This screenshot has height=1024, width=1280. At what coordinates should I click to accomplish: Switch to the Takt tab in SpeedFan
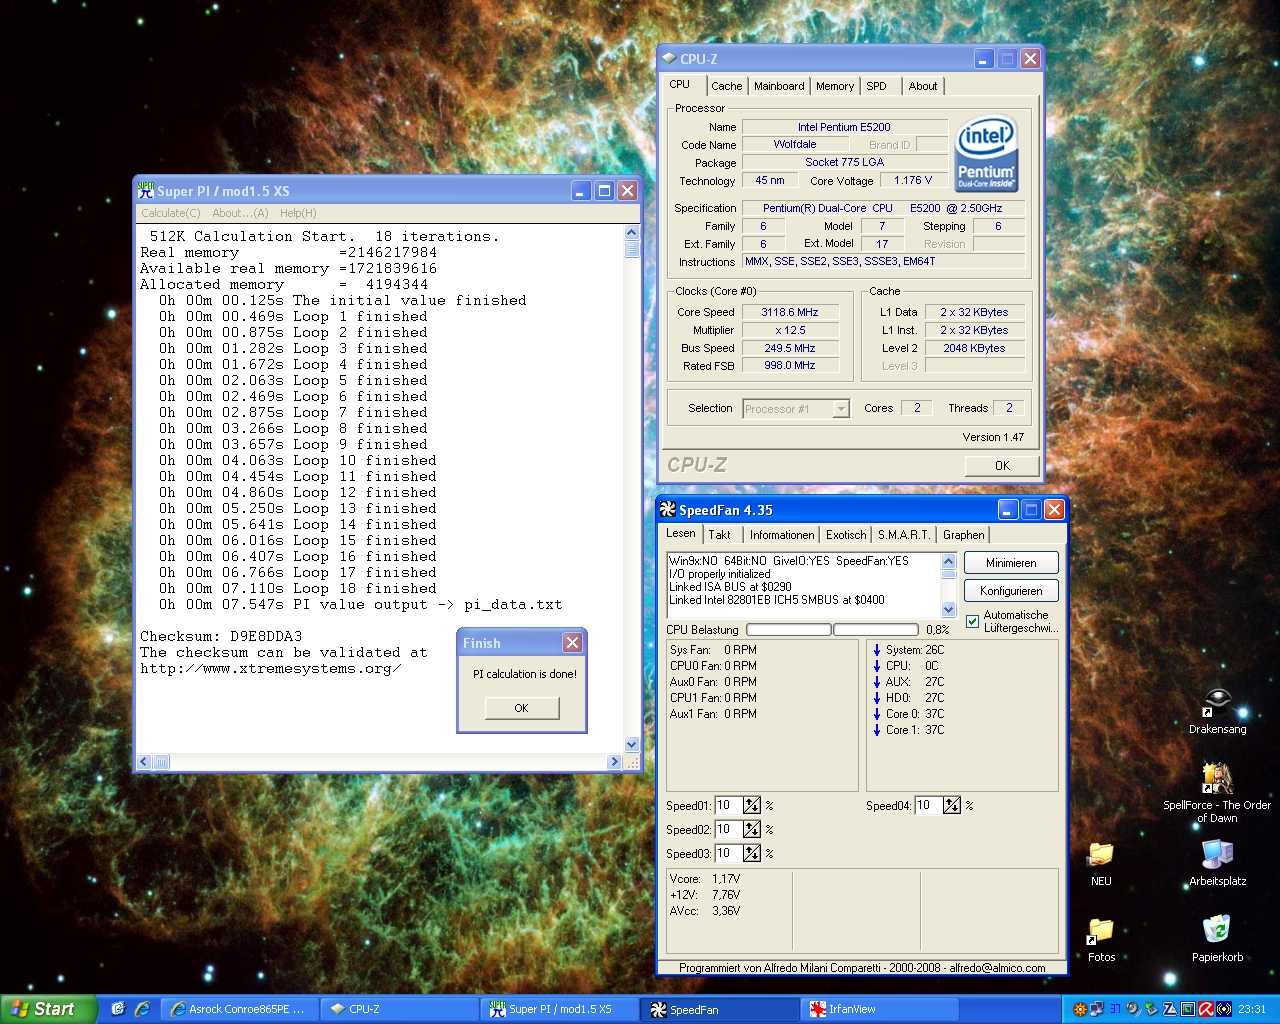click(720, 535)
